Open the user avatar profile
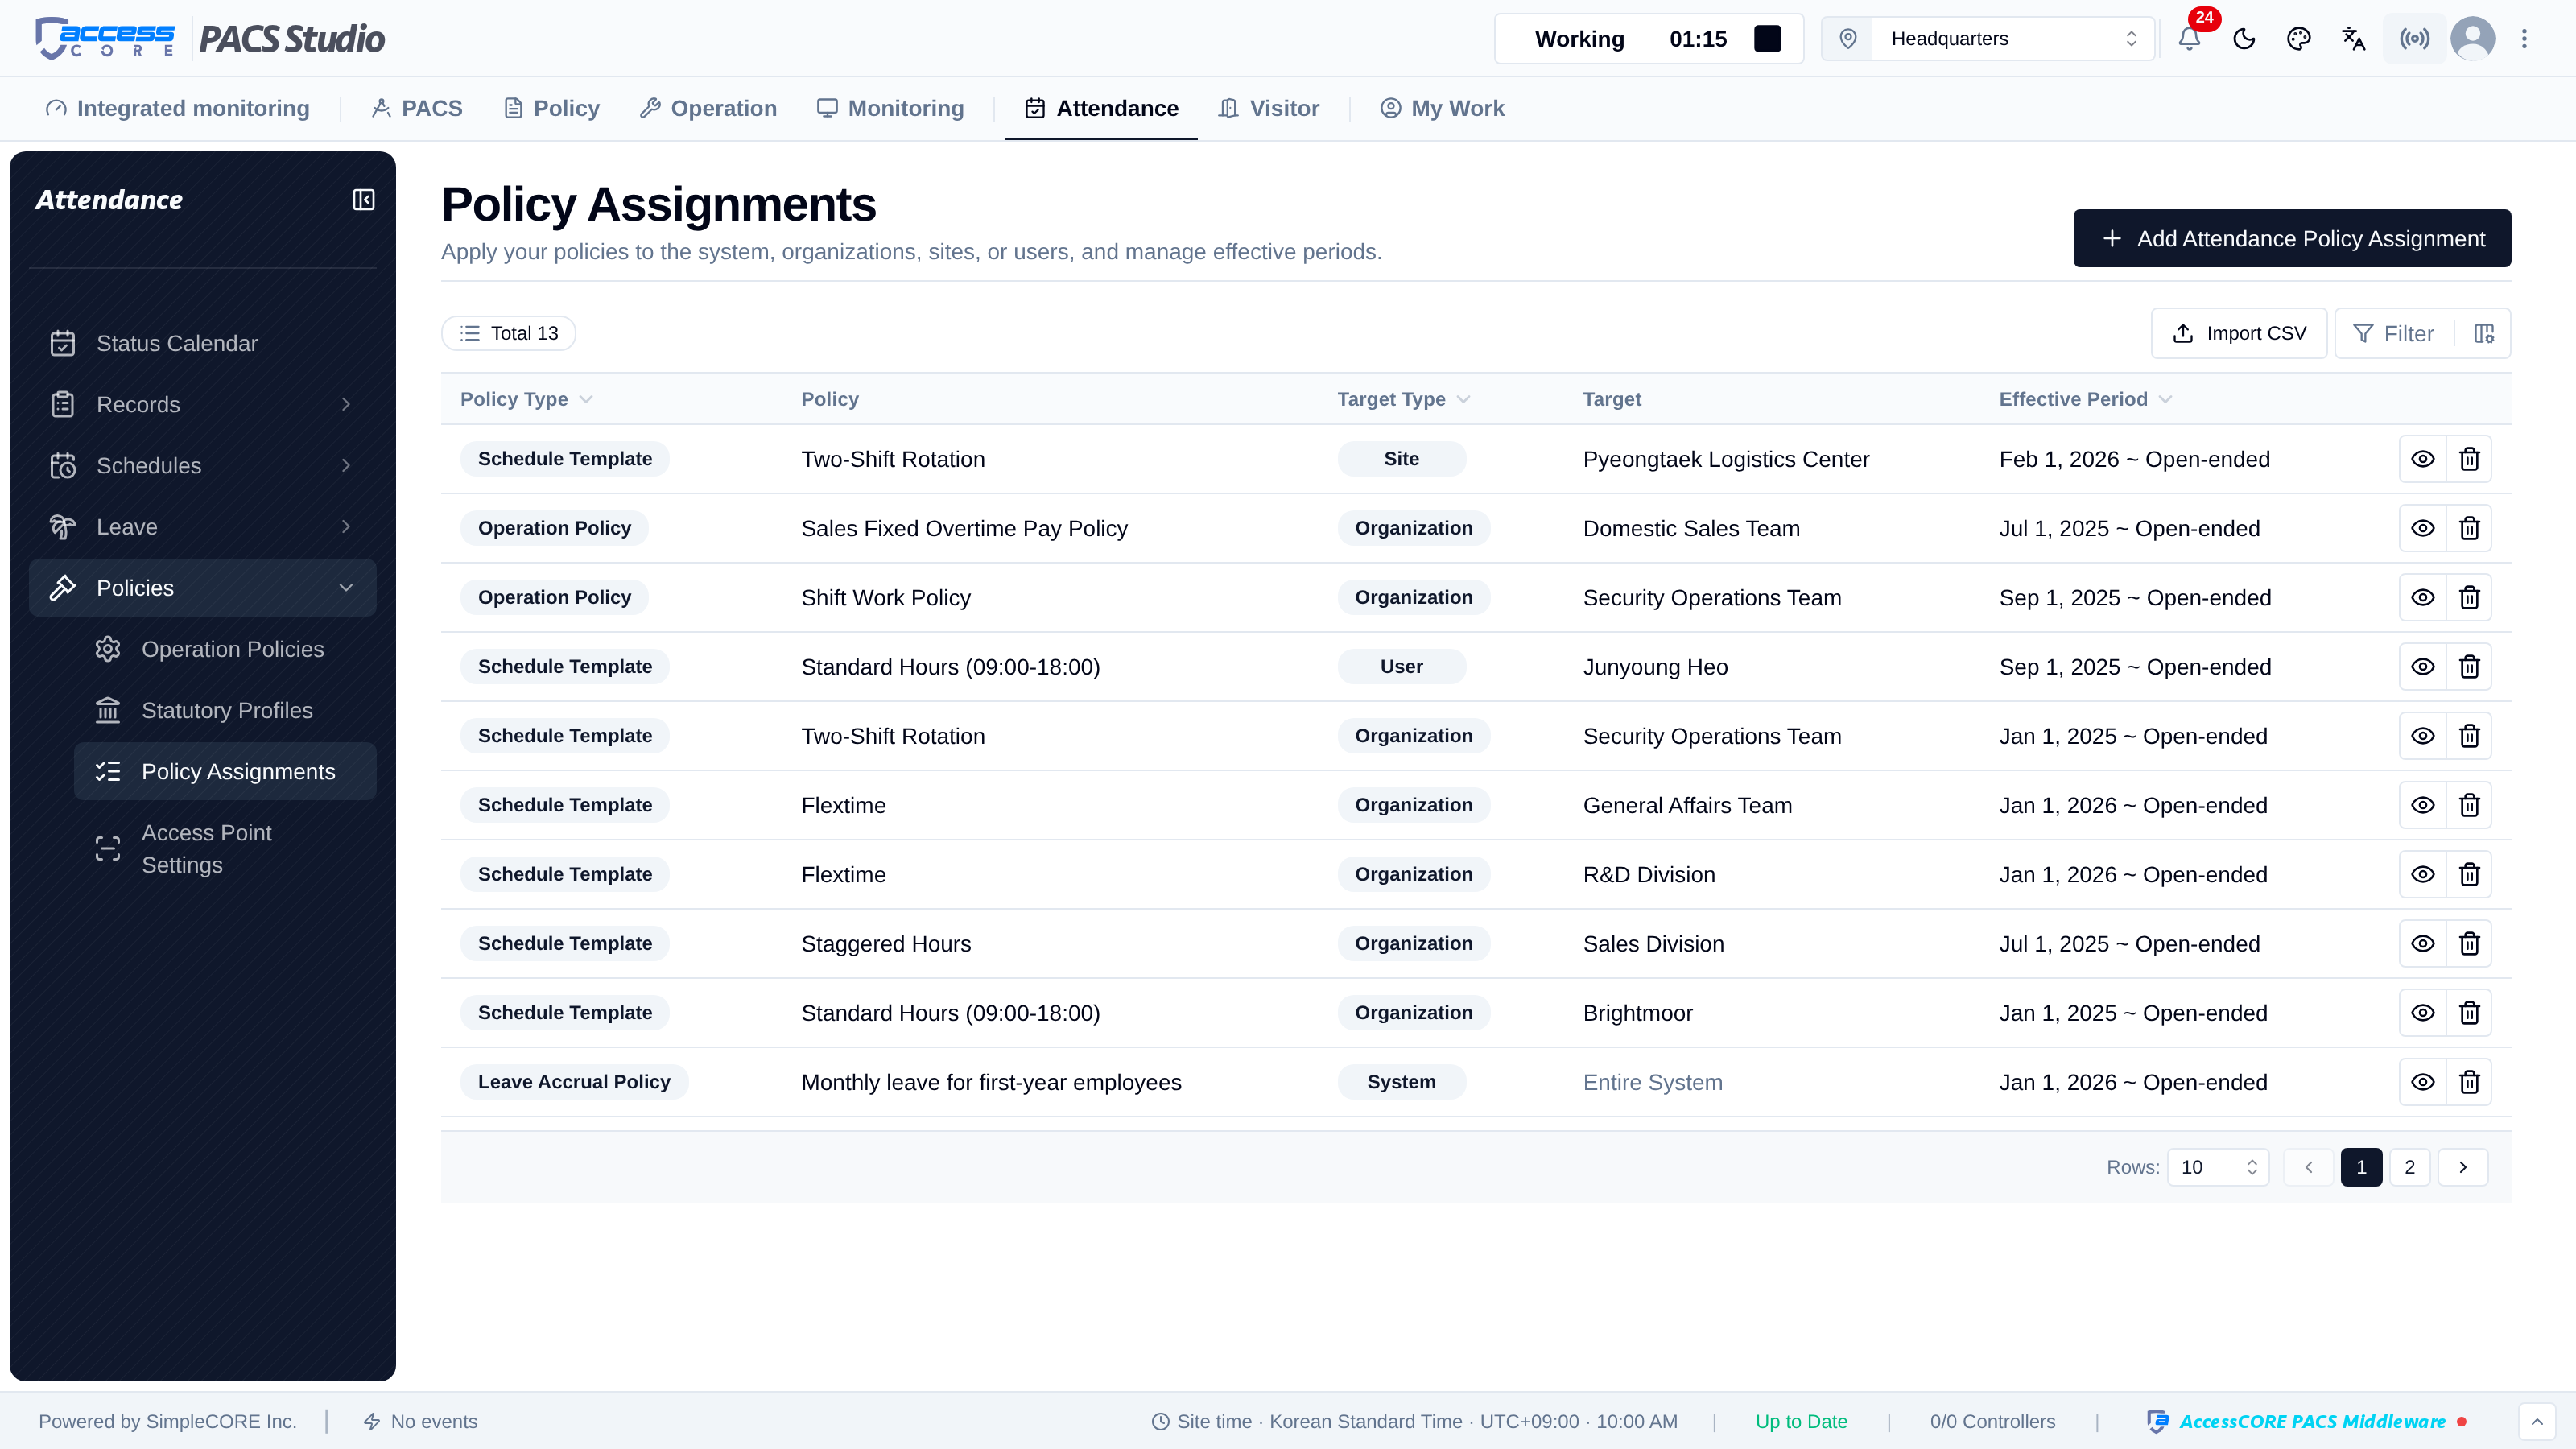The height and width of the screenshot is (1449, 2576). coord(2473,39)
